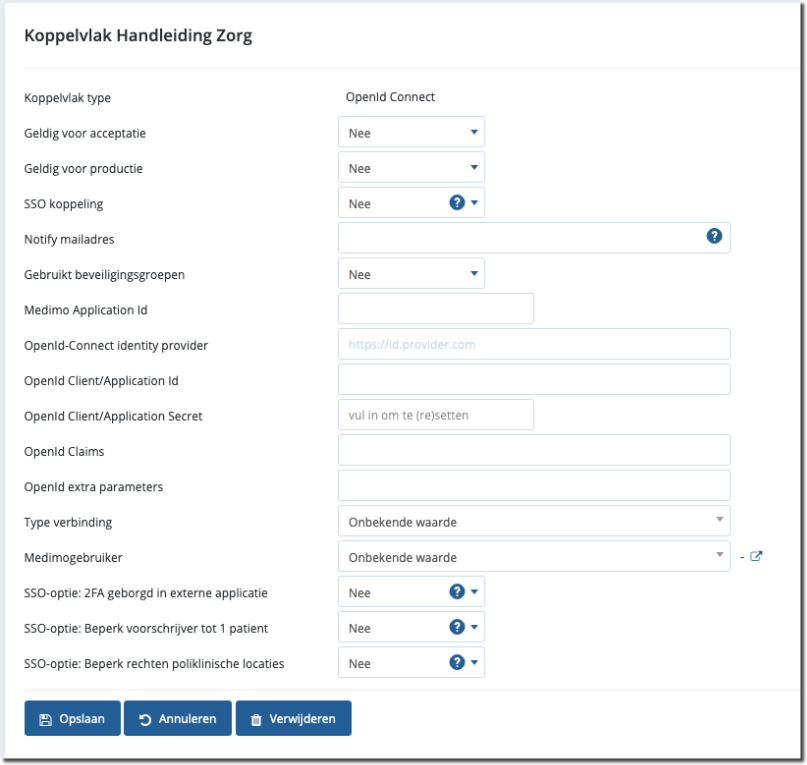Focus the Medimo Application Id field
Viewport: 807px width, 765px height.
[436, 309]
